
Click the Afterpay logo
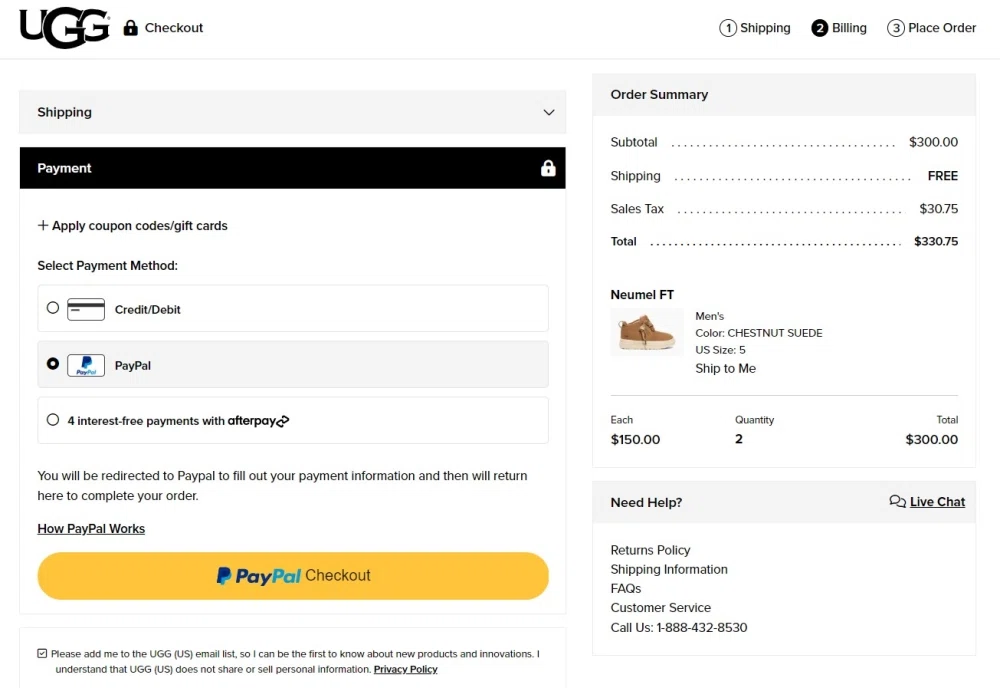(259, 420)
